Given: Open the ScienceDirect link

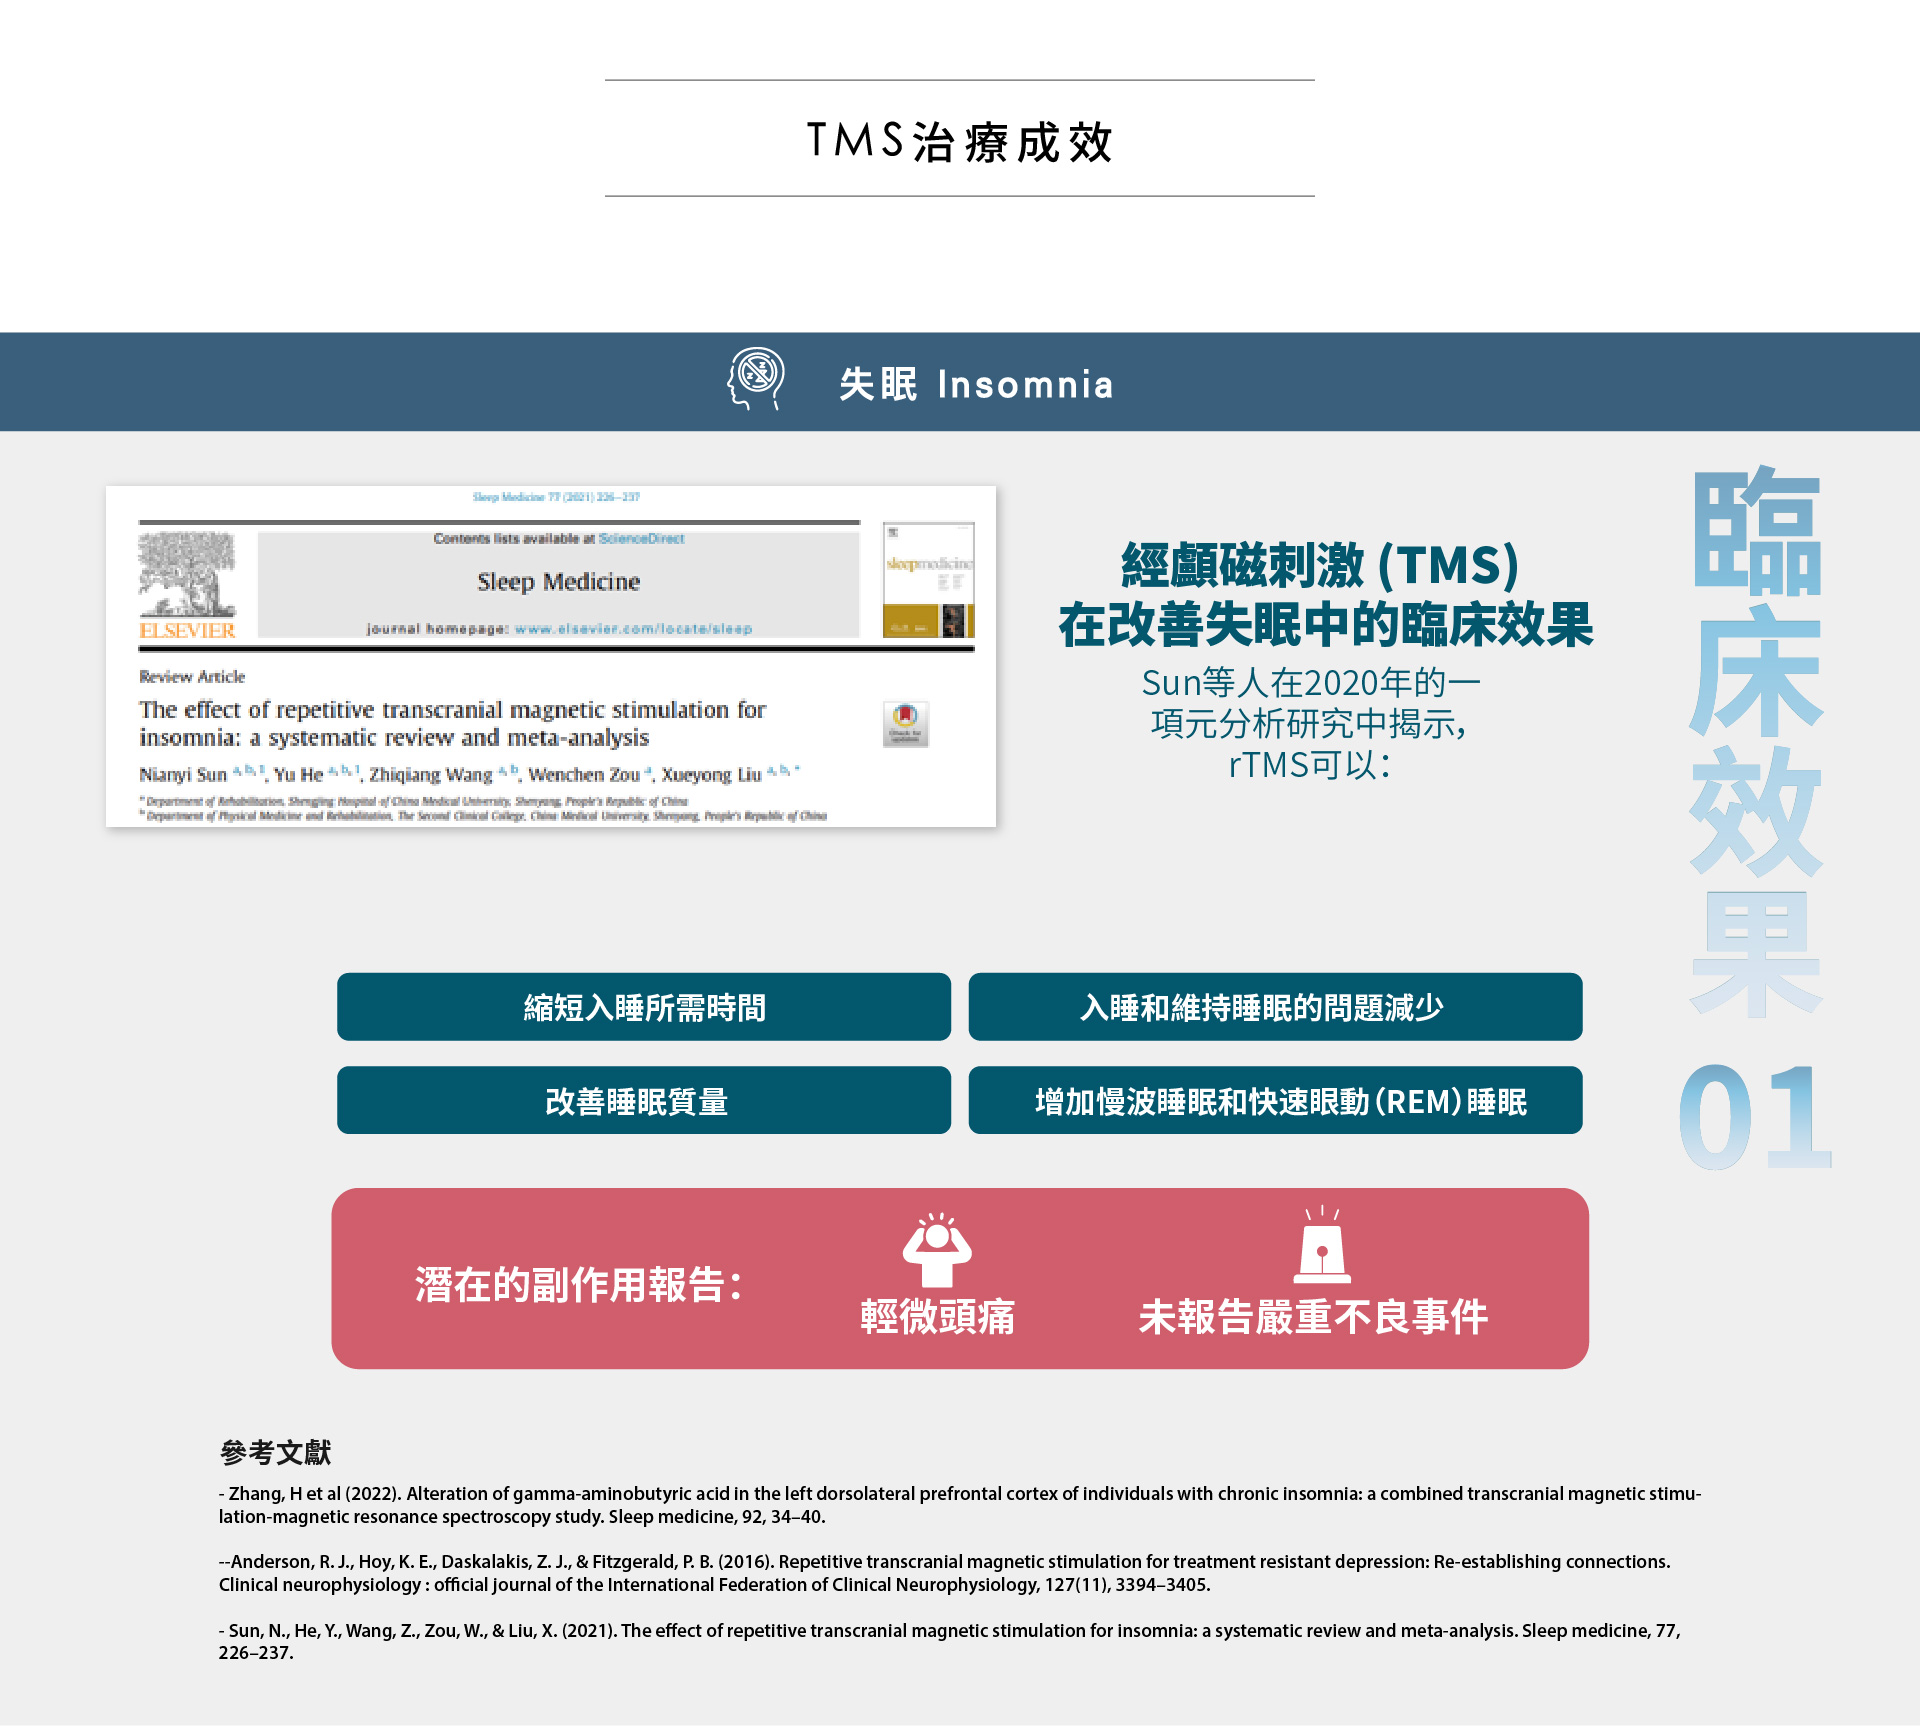Looking at the screenshot, I should pos(642,539).
